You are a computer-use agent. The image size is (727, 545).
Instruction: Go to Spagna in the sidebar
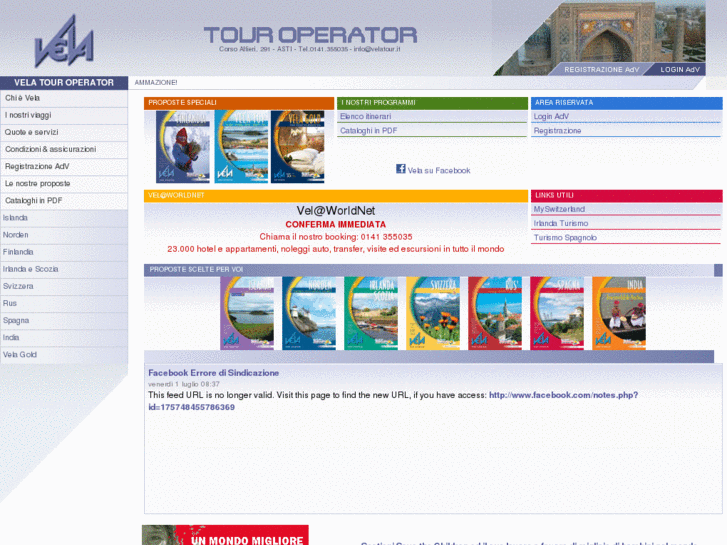point(64,321)
